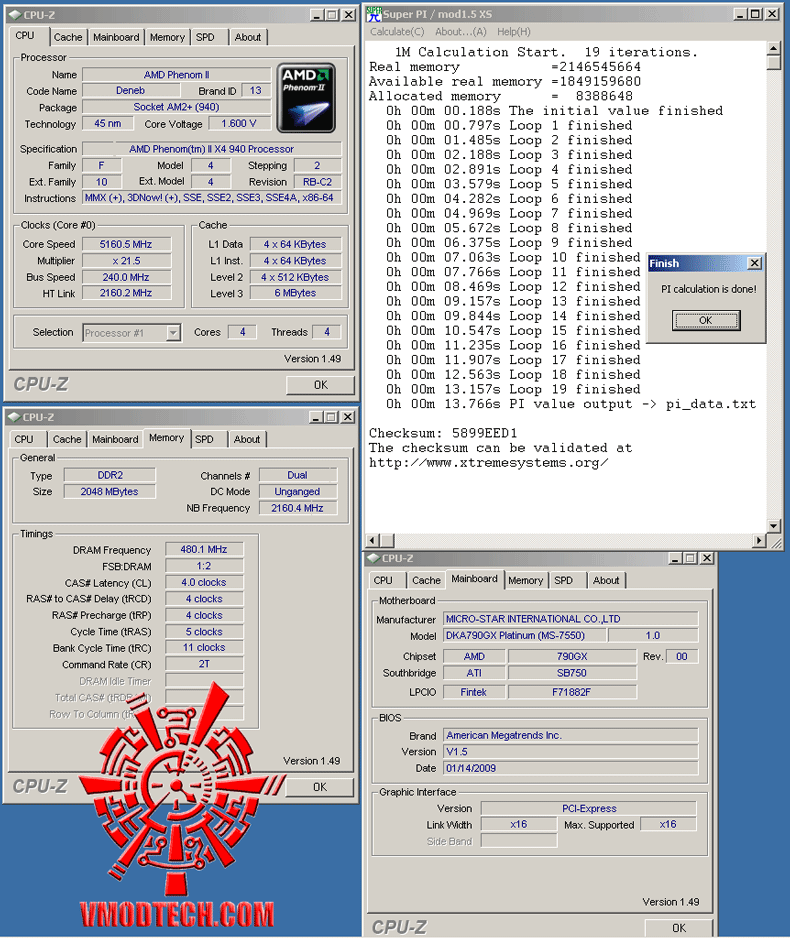Click the xtremesystems.org URL text
This screenshot has width=790, height=938.
(489, 462)
